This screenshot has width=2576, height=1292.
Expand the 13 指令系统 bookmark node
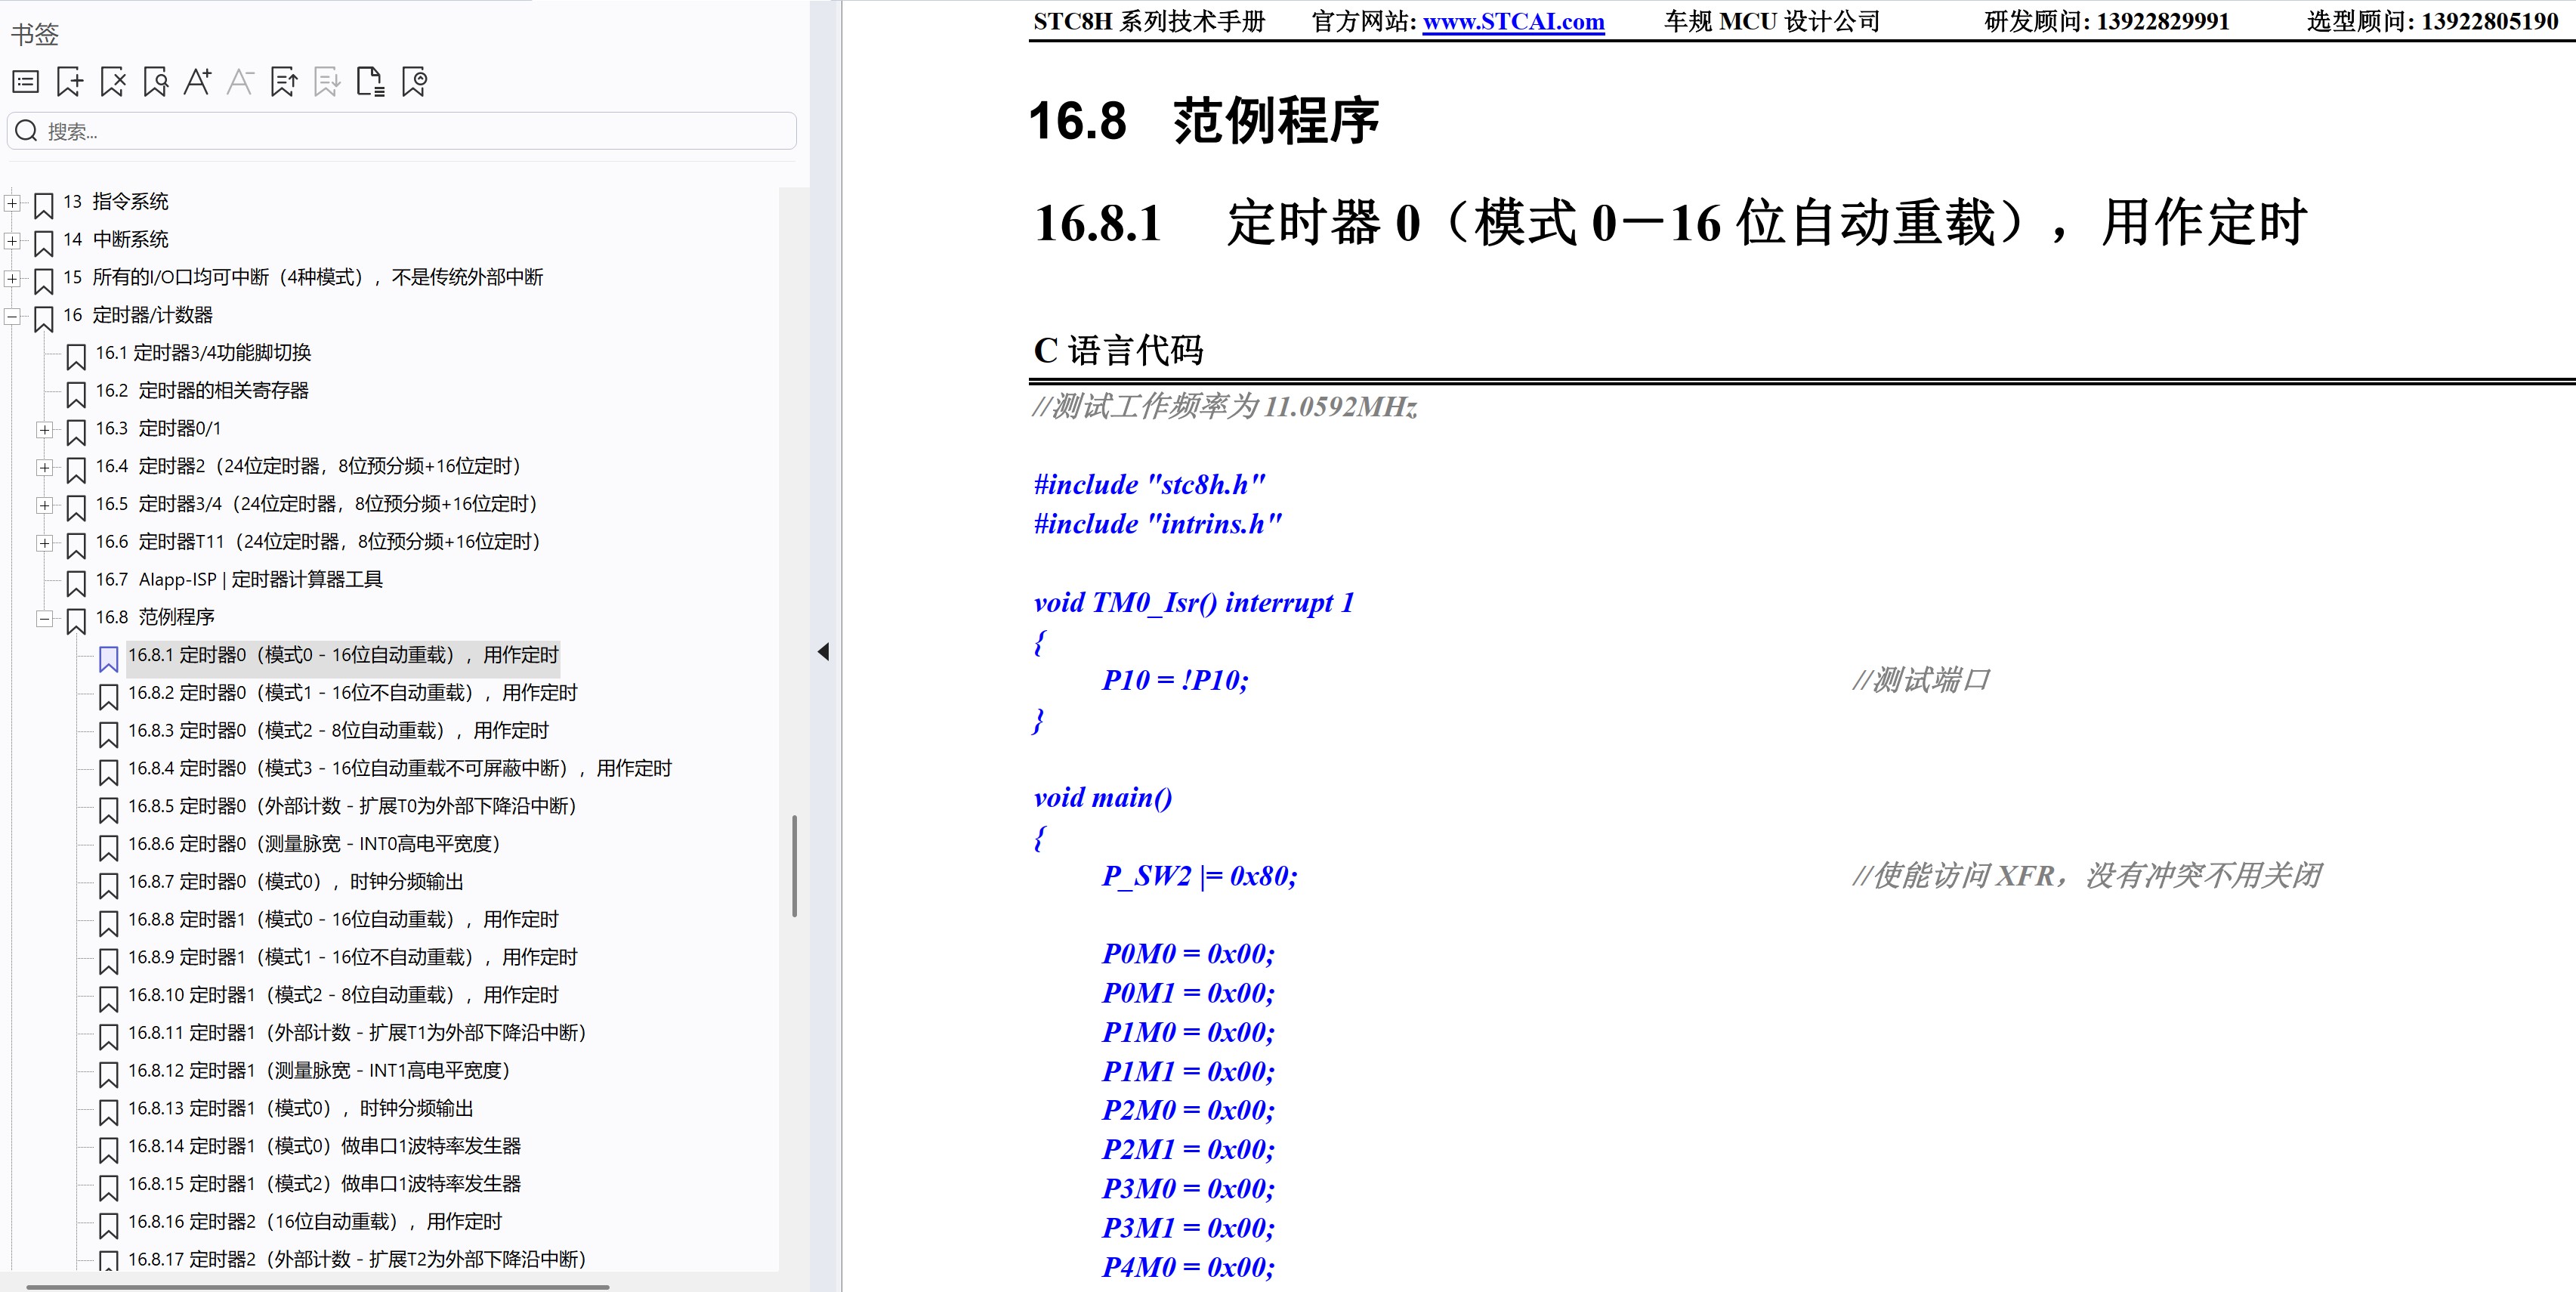12,203
